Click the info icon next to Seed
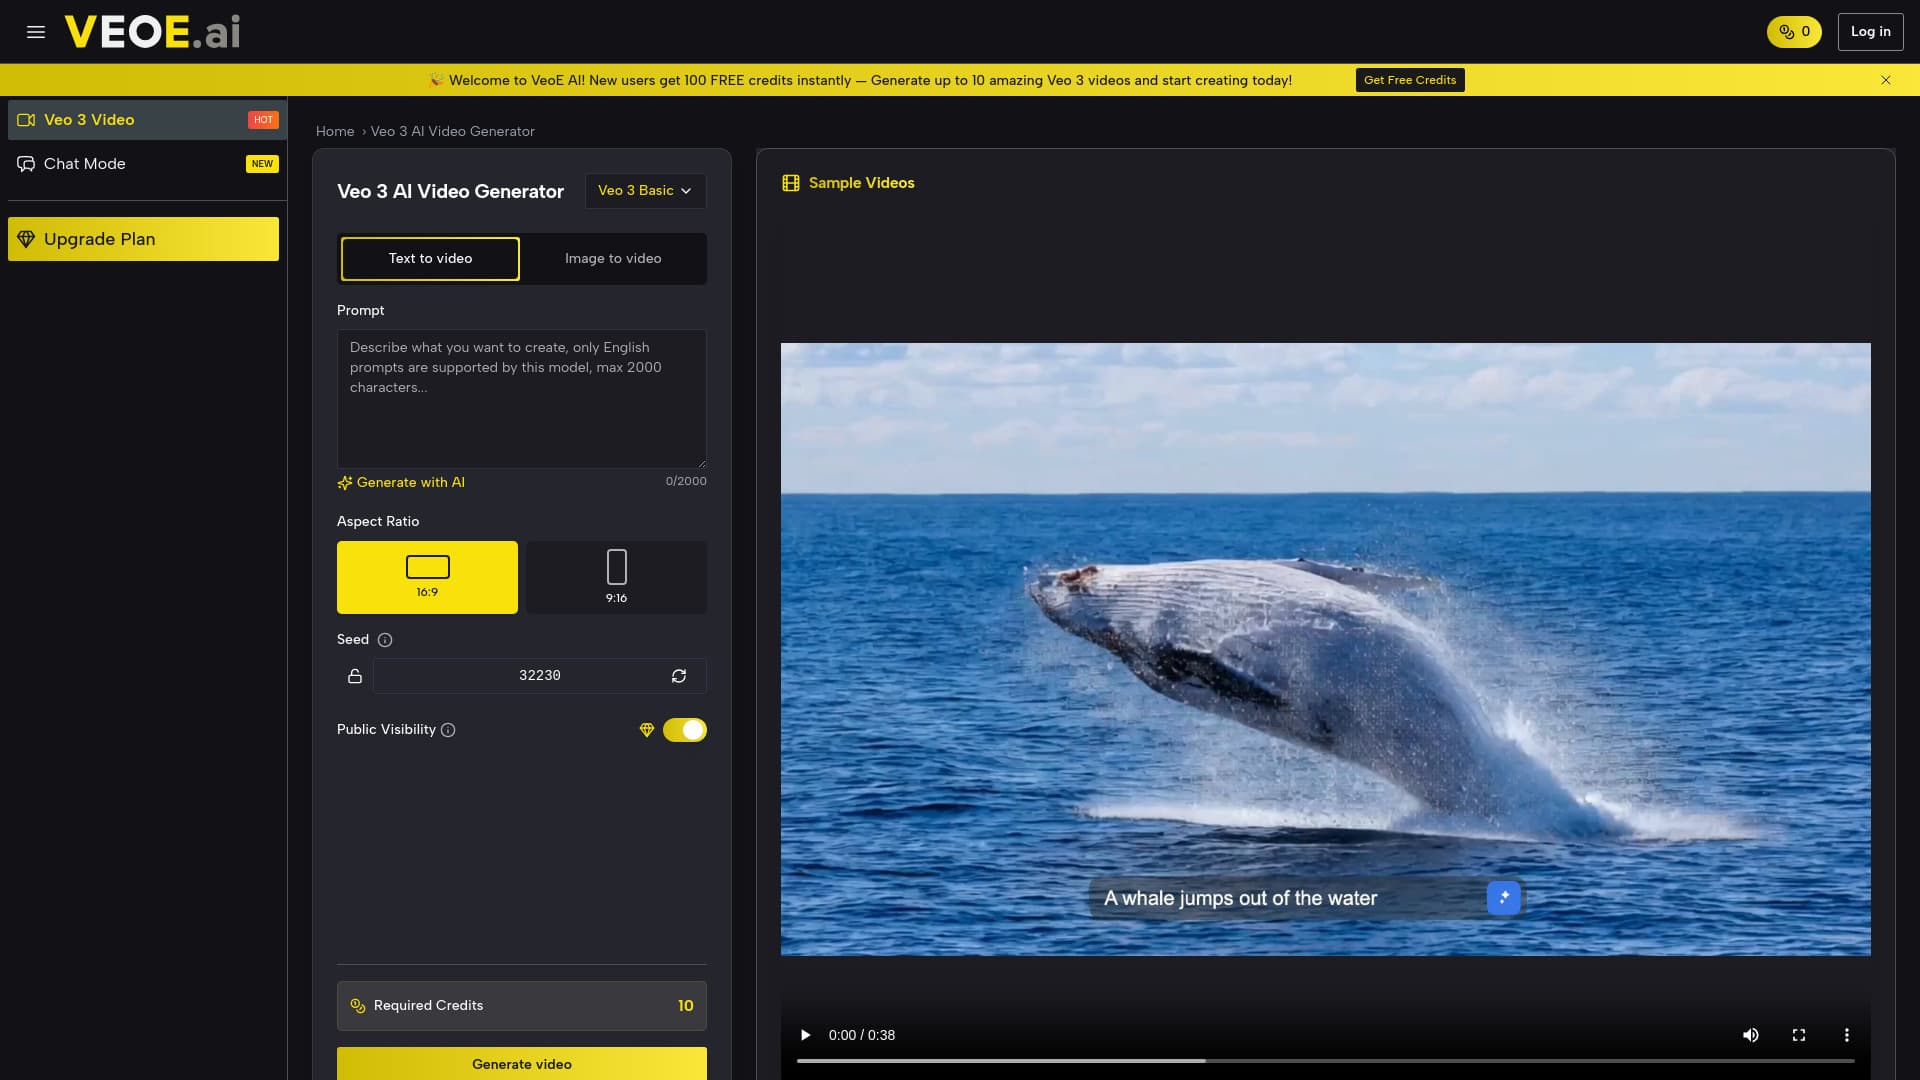Image resolution: width=1920 pixels, height=1080 pixels. click(x=385, y=640)
